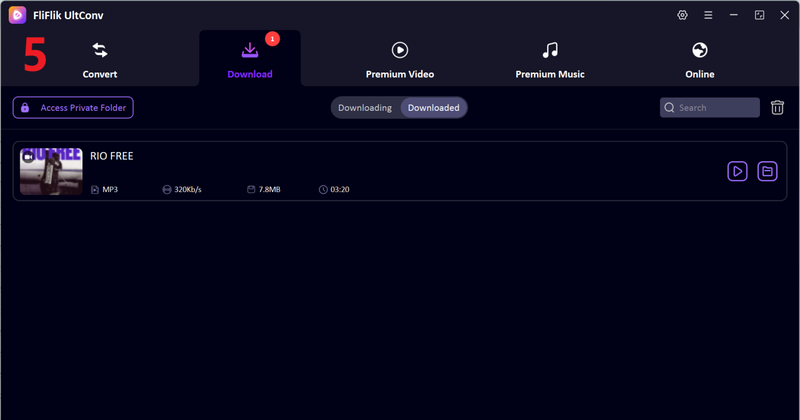Click the RIO FREE title text
The image size is (800, 420).
[x=111, y=156]
